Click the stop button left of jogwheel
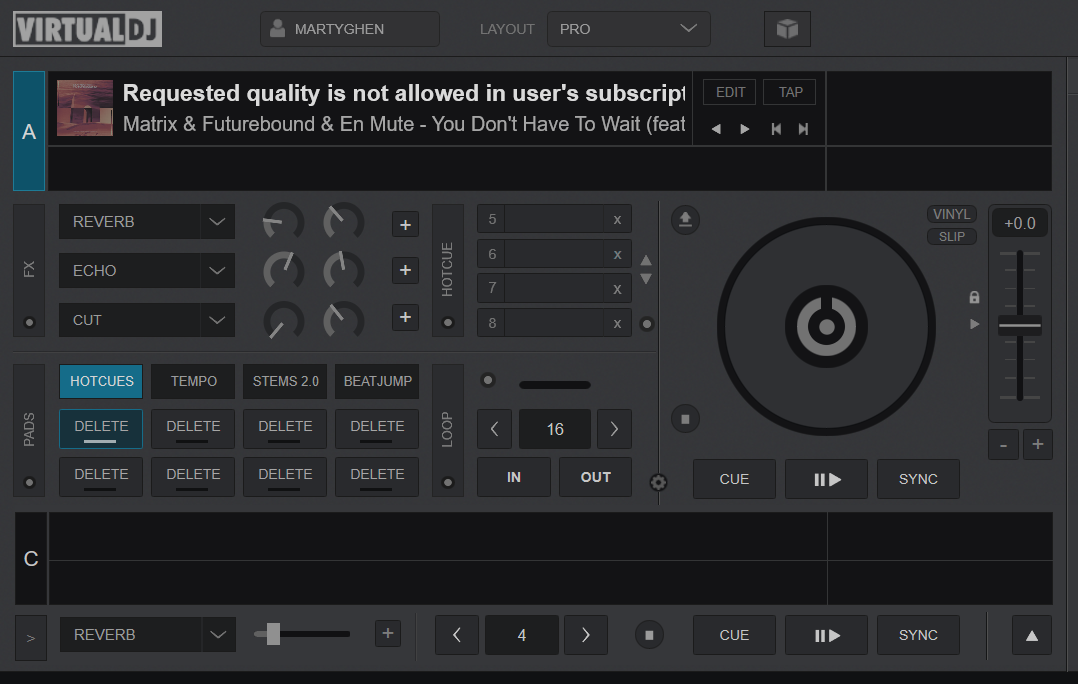The height and width of the screenshot is (684, 1078). pos(685,419)
